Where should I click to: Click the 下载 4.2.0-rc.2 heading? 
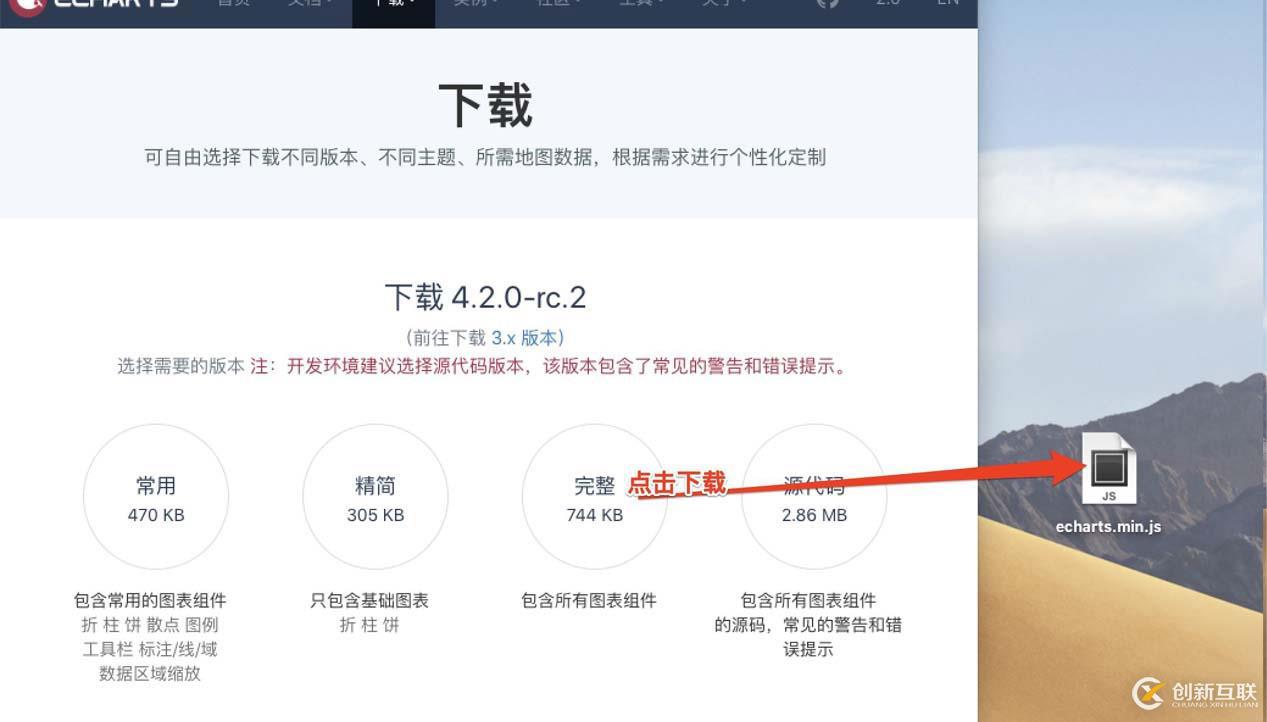pyautogui.click(x=486, y=297)
